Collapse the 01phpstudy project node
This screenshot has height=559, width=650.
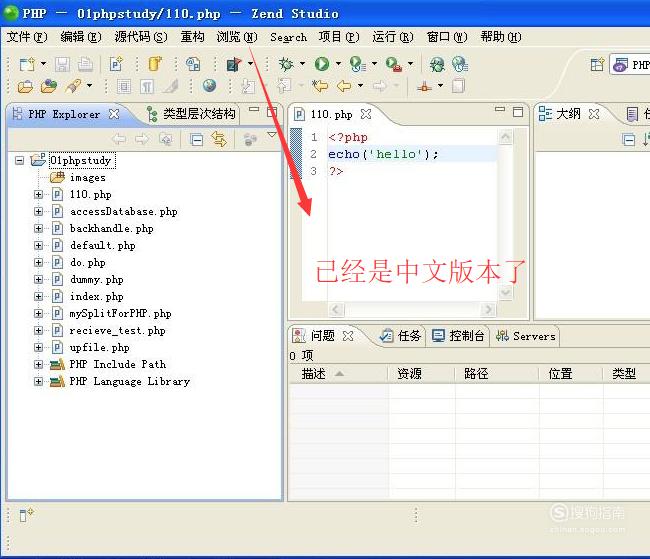(x=19, y=160)
